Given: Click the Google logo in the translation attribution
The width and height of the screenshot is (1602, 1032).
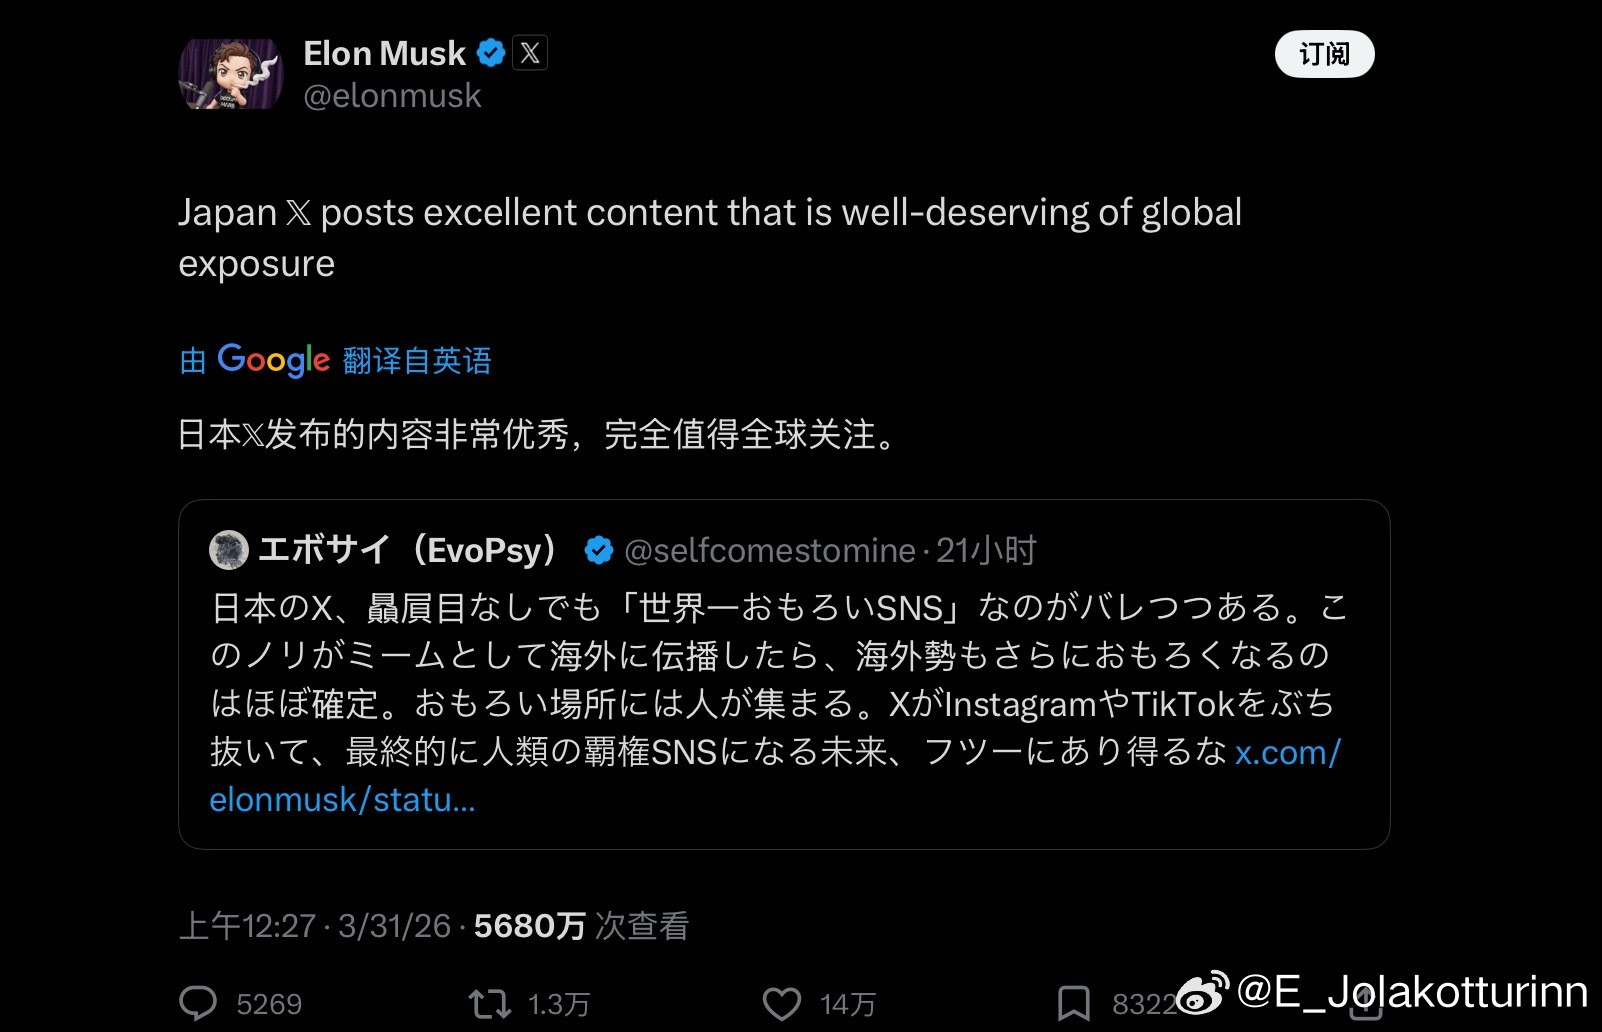Looking at the screenshot, I should point(271,359).
